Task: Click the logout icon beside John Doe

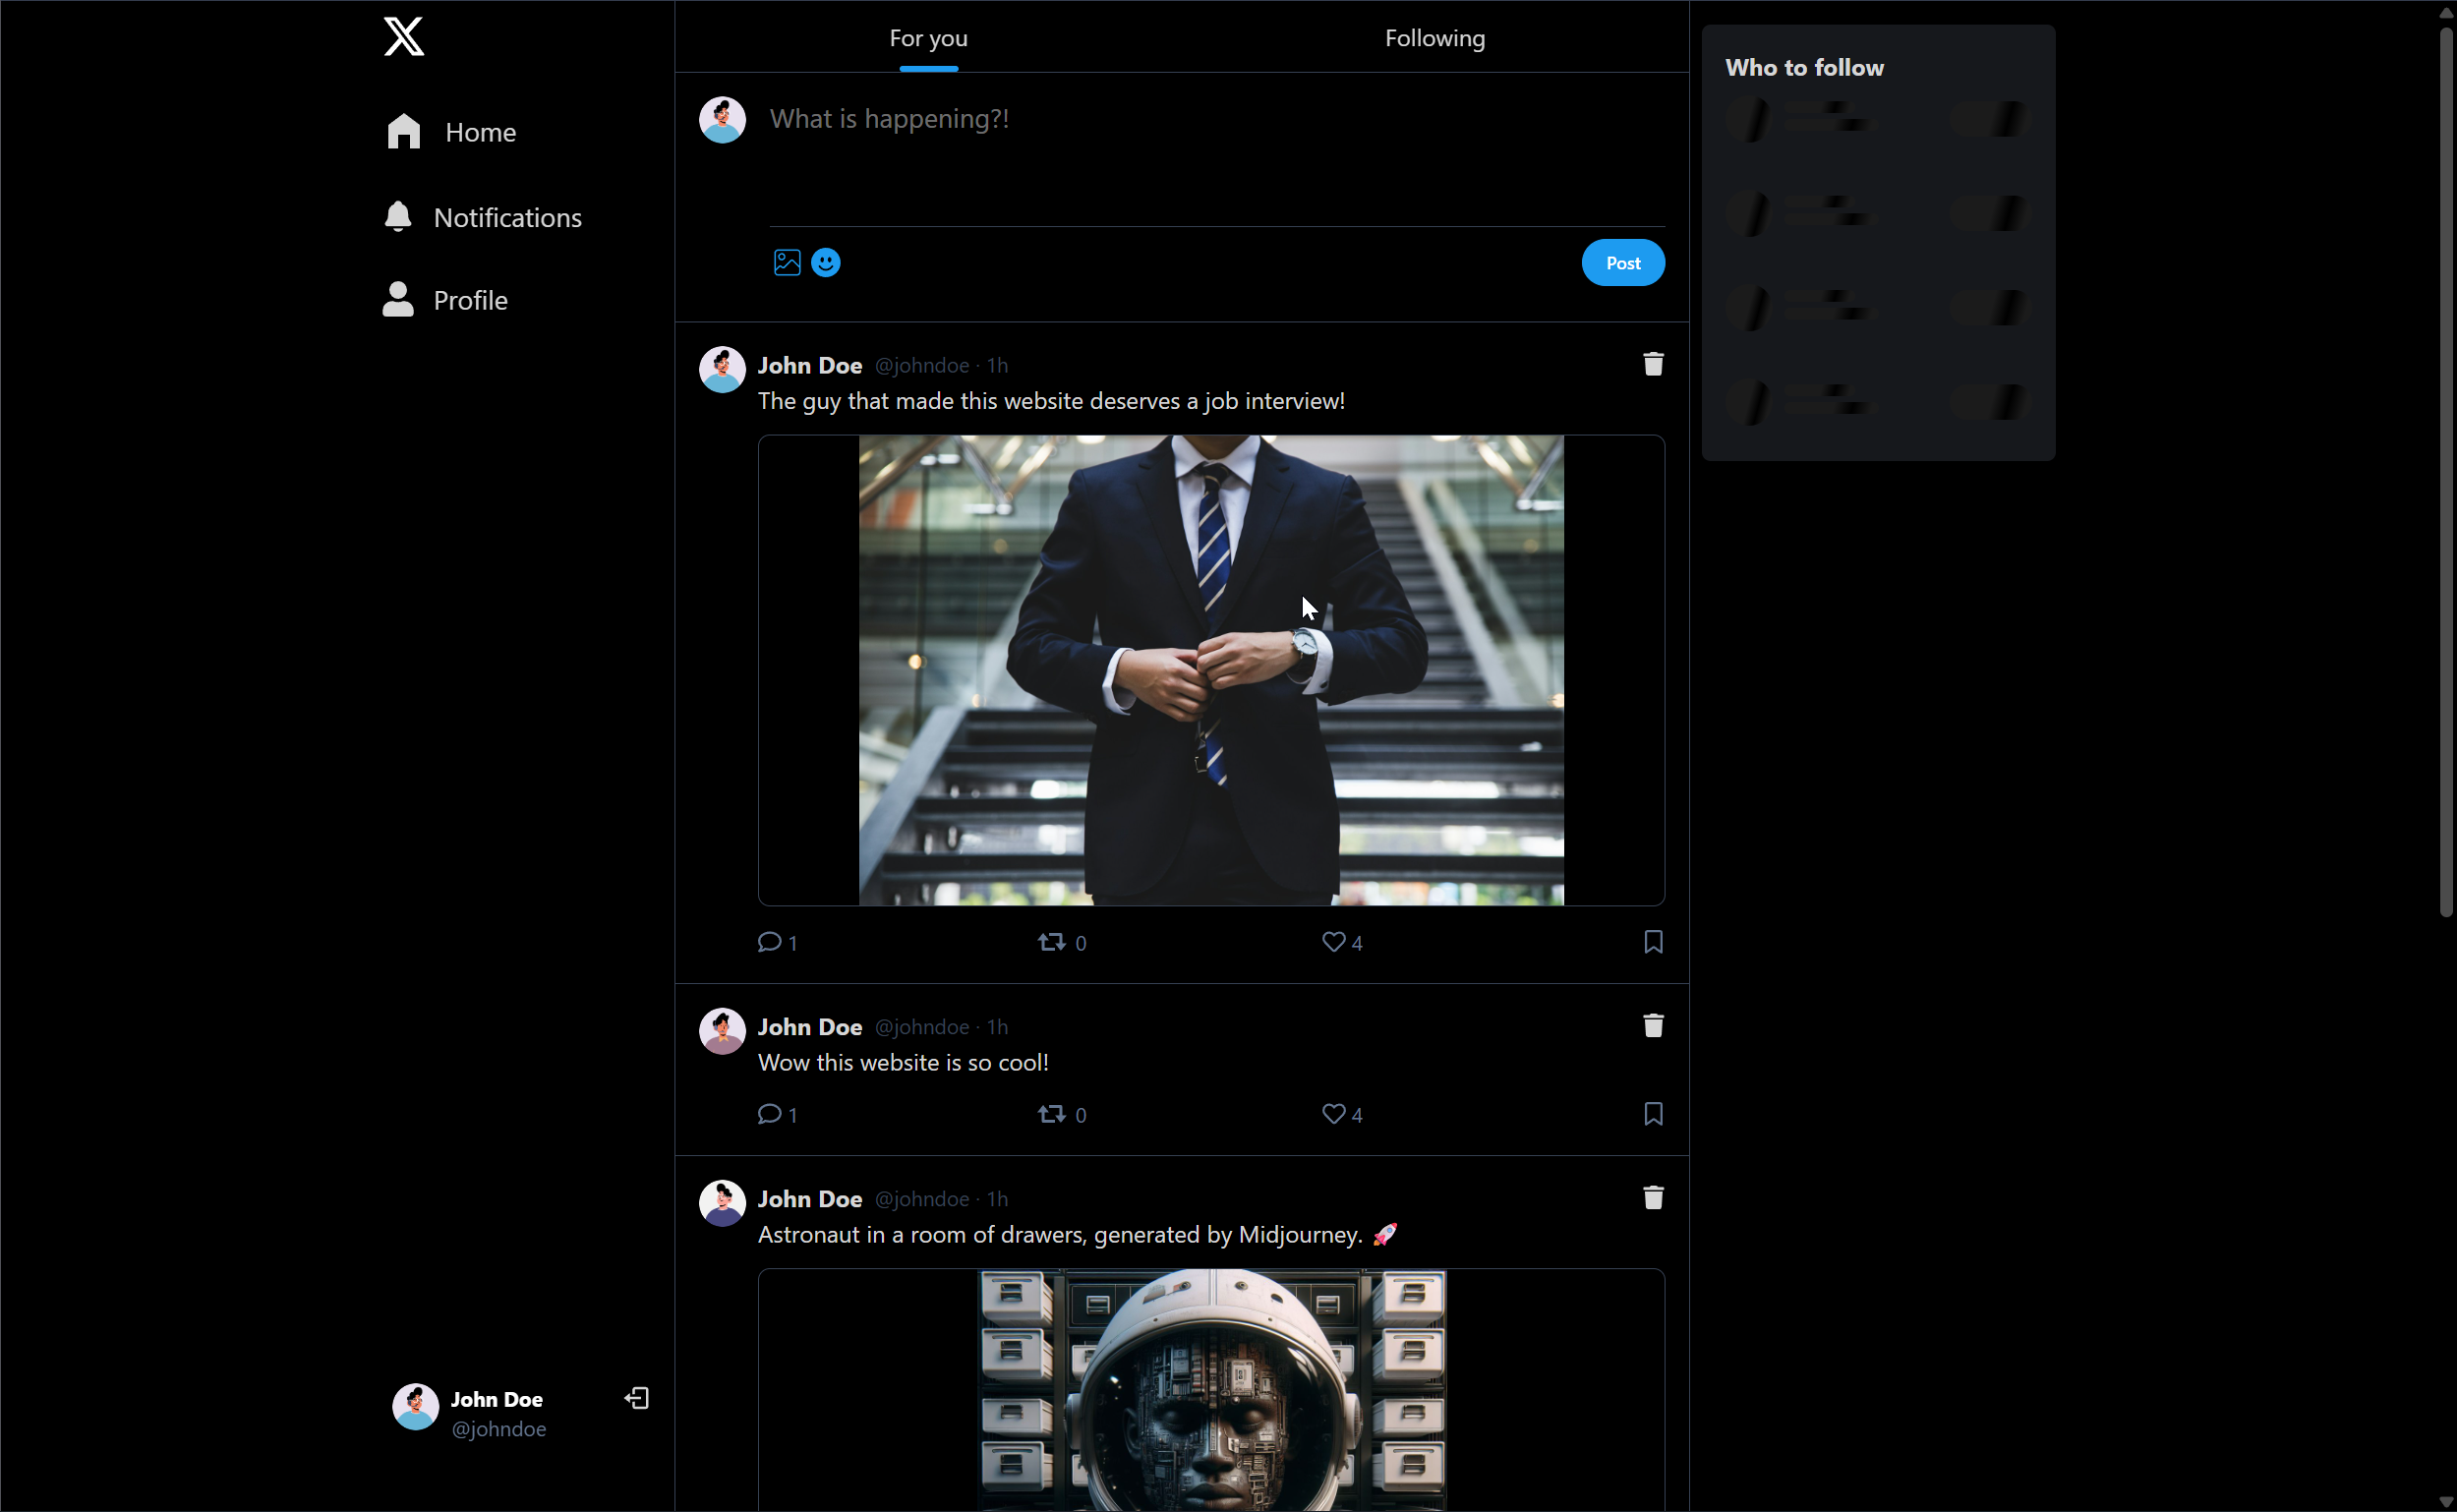Action: [637, 1398]
